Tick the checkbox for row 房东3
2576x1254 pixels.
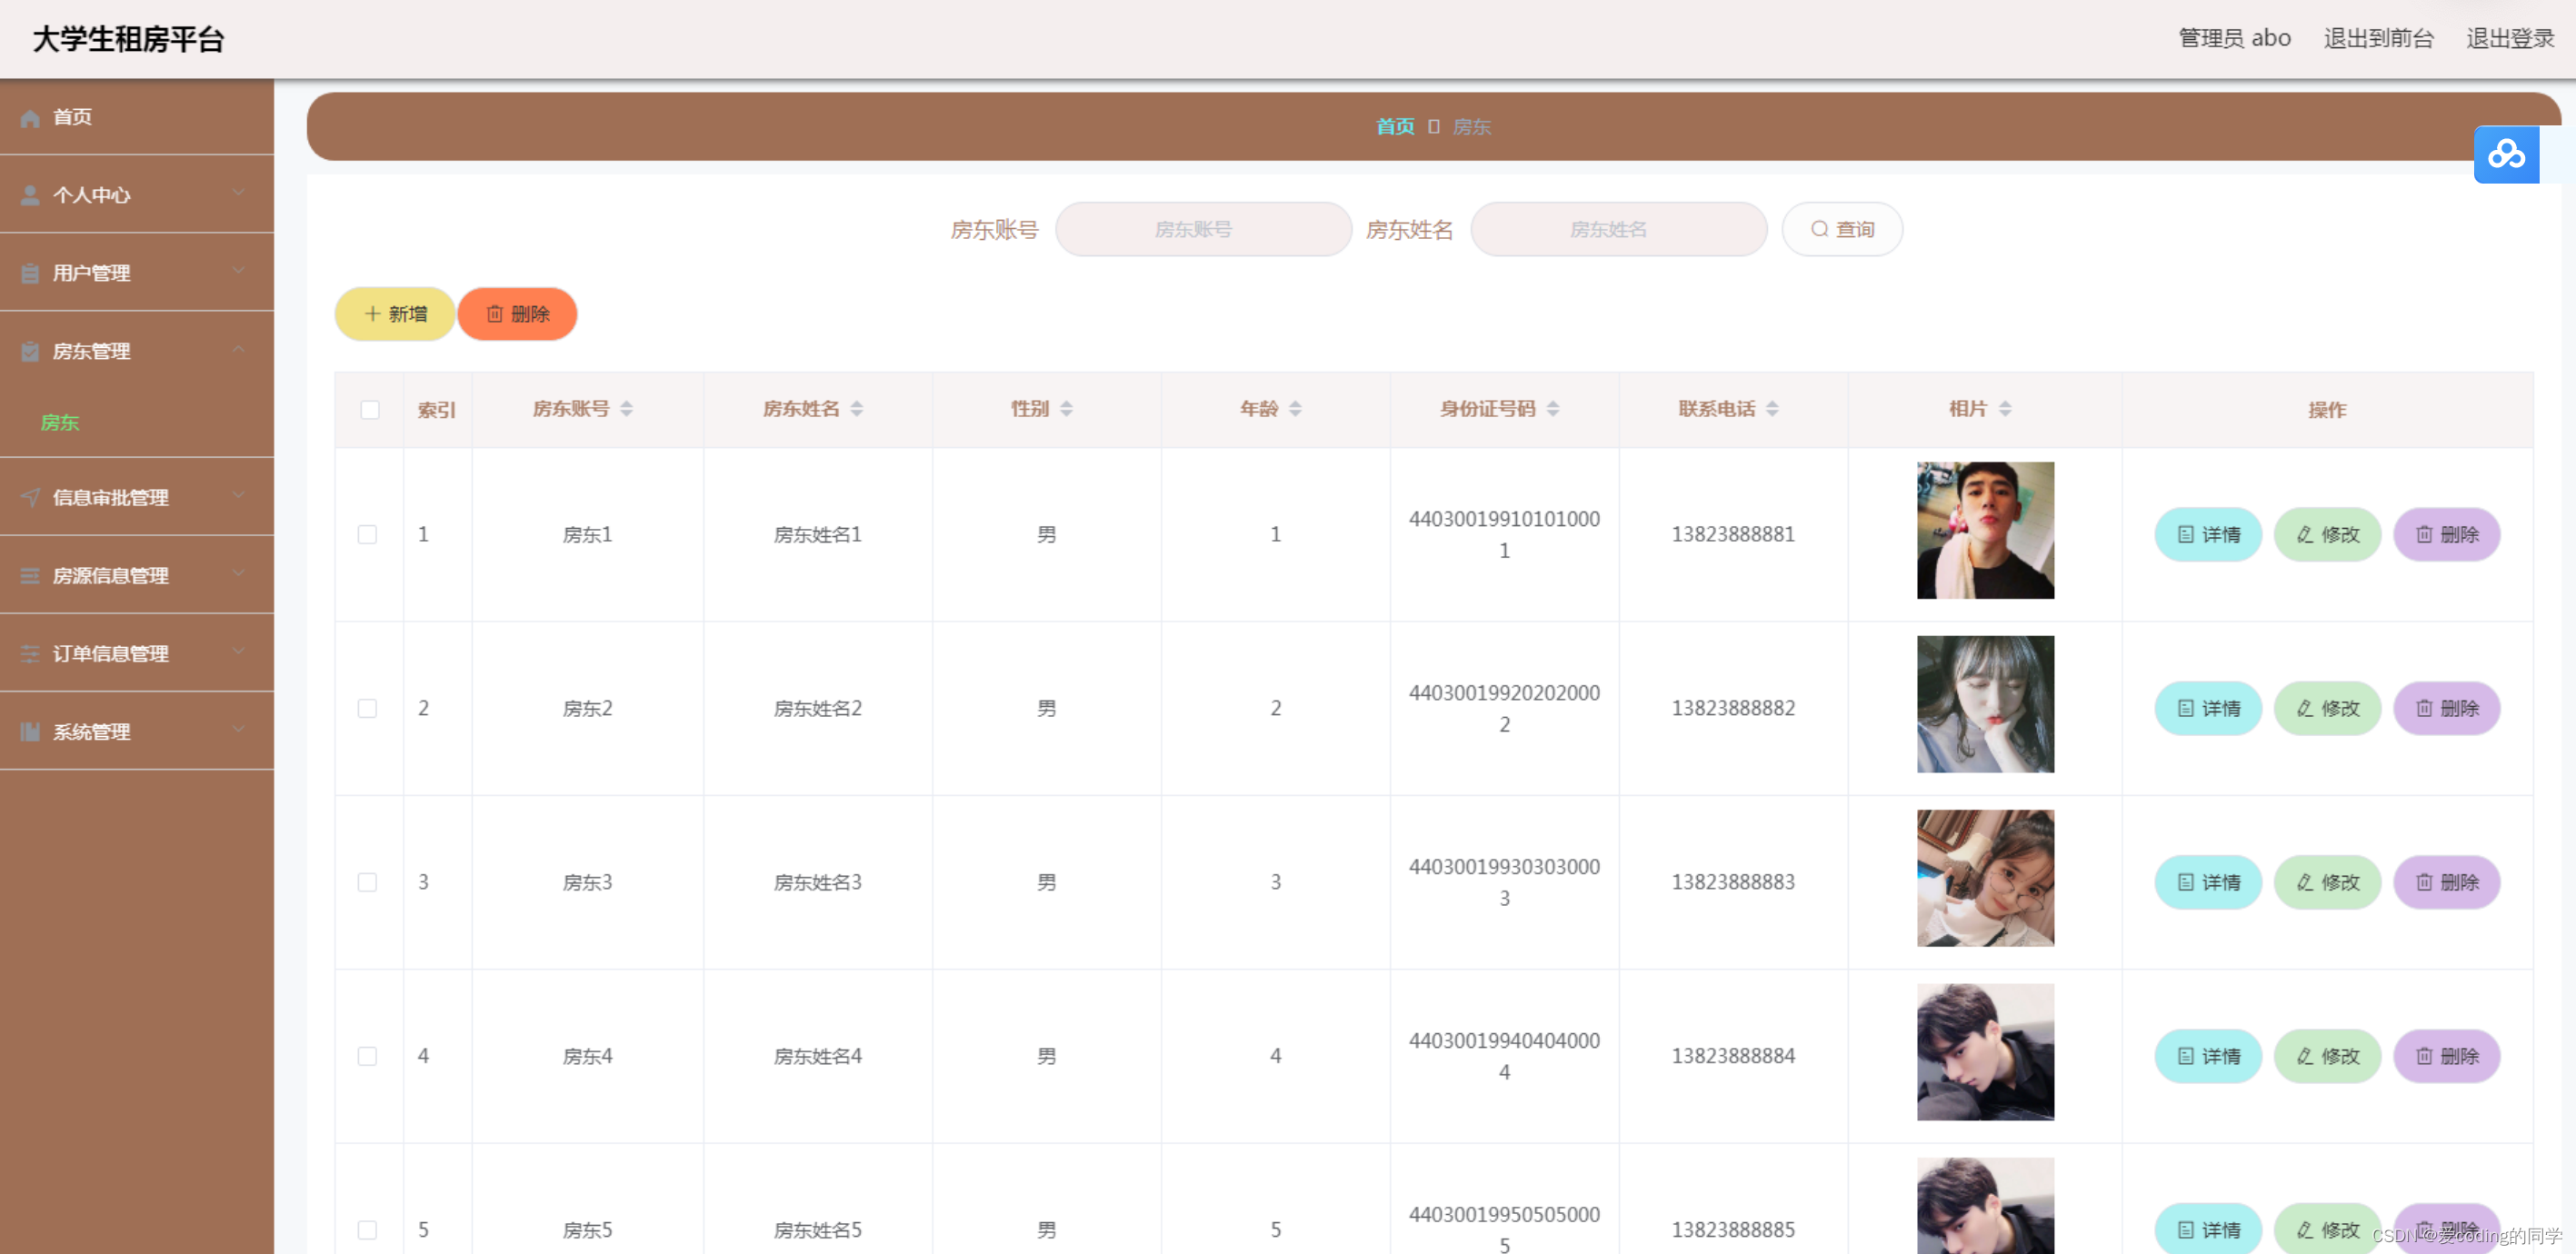click(368, 883)
